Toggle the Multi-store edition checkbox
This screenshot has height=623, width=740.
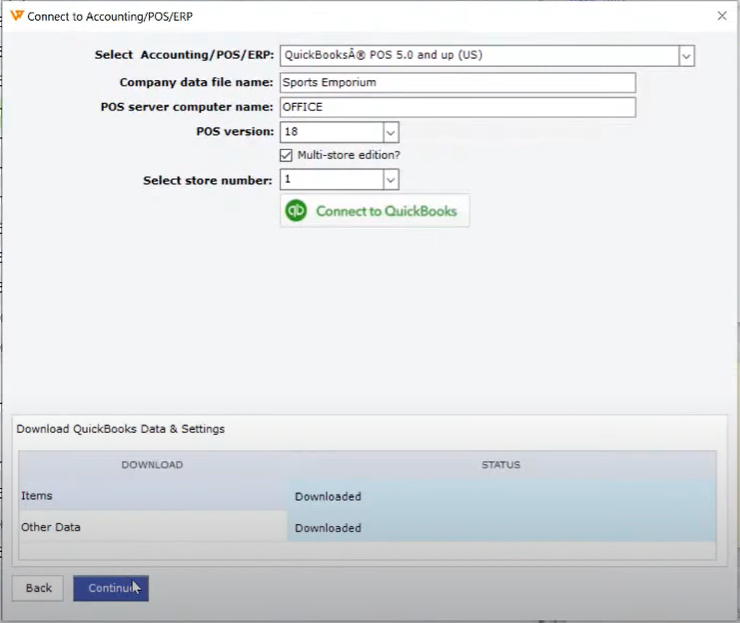286,155
